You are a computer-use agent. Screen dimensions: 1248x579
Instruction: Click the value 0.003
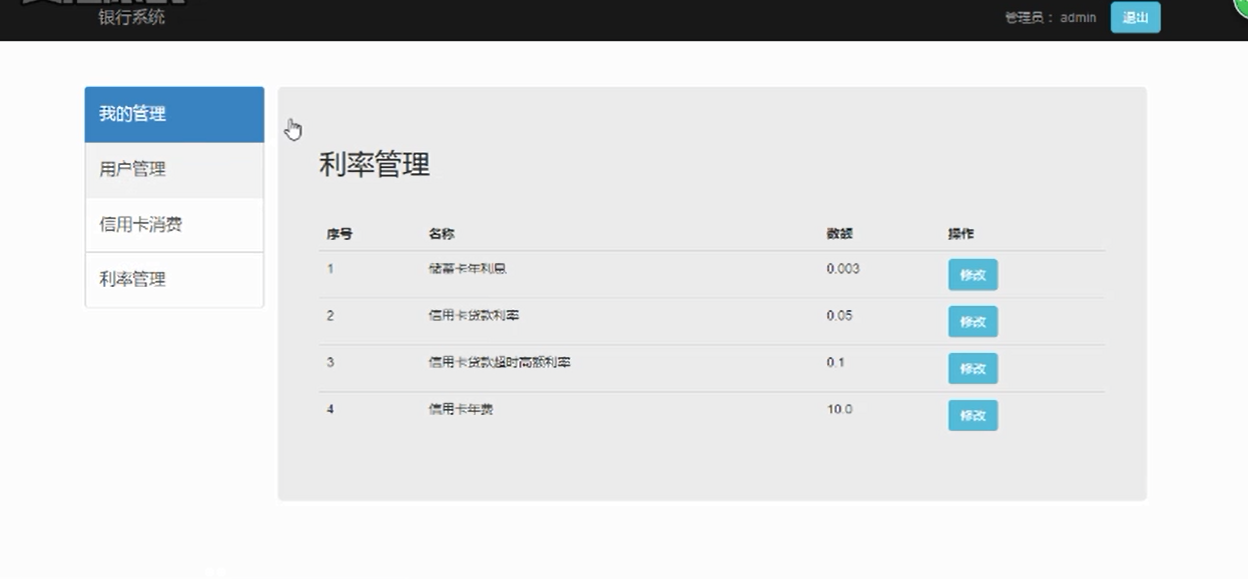click(843, 269)
